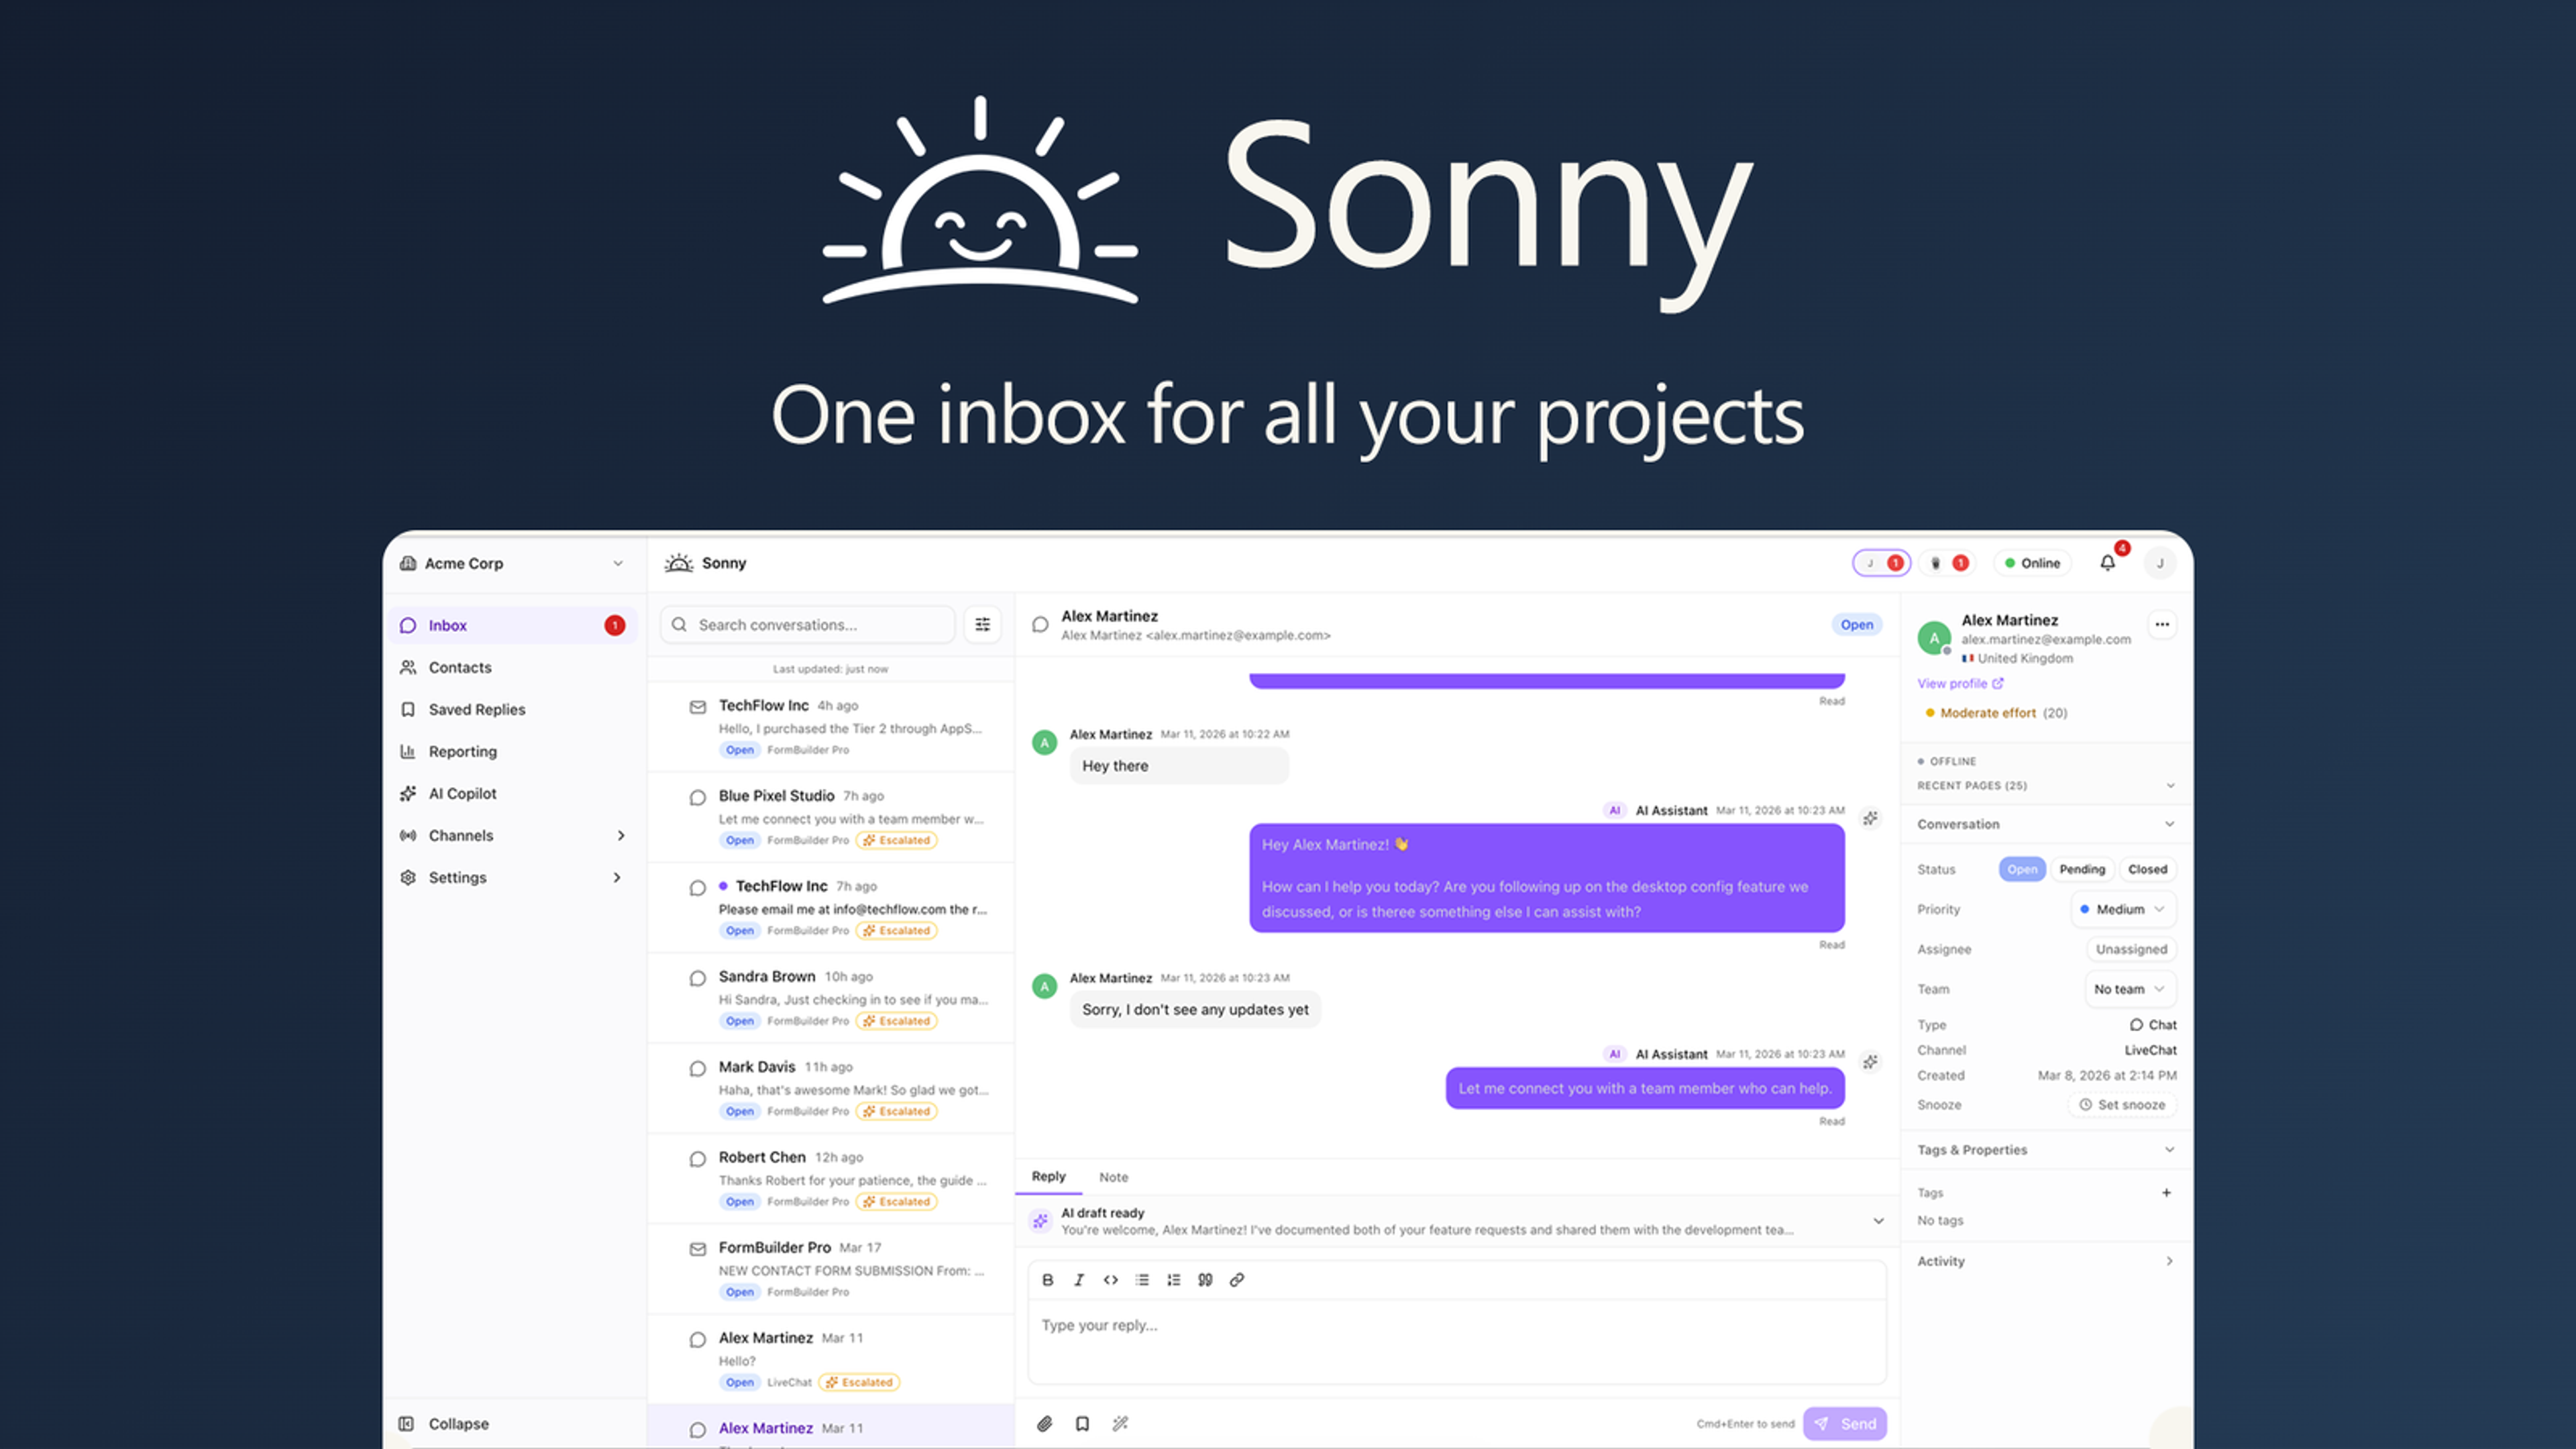Collapse the Tags & Properties section
The height and width of the screenshot is (1449, 2576).
2045,1150
